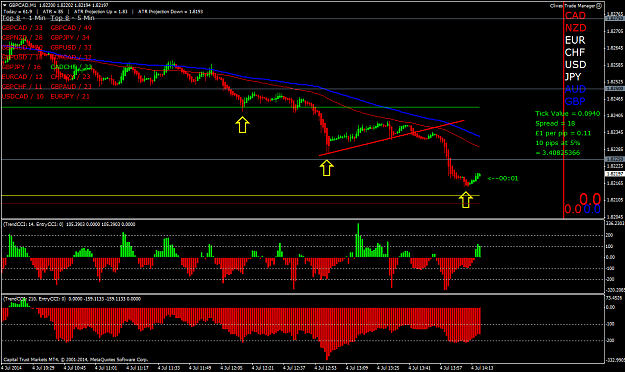Image resolution: width=625 pixels, height=372 pixels.
Task: Click the white USD currency label
Action: point(576,65)
